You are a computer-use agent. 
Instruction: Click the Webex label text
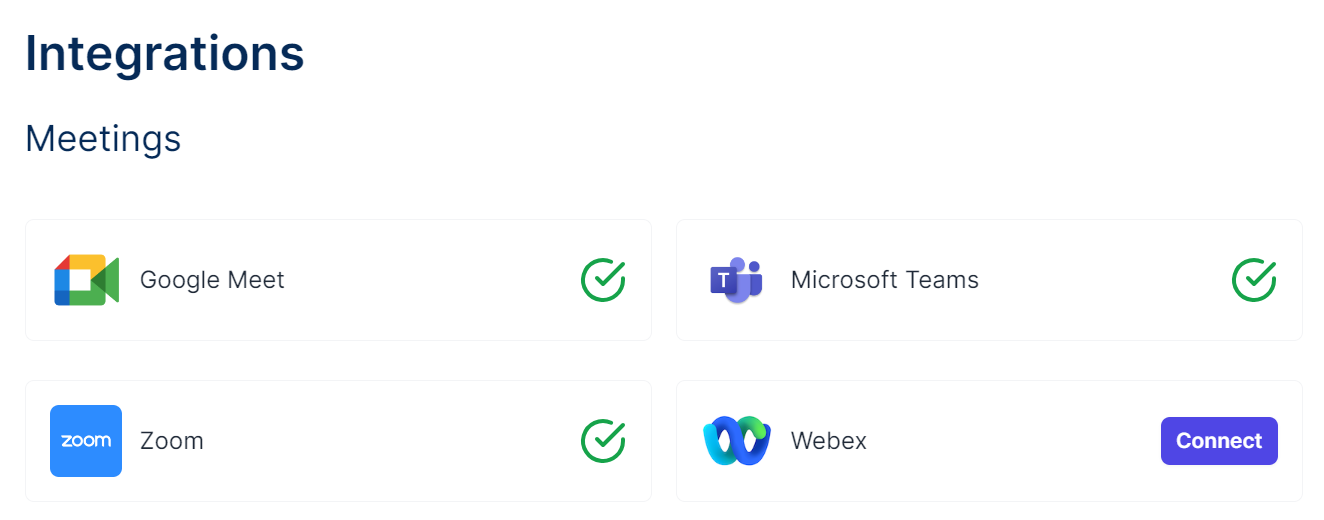tap(828, 441)
